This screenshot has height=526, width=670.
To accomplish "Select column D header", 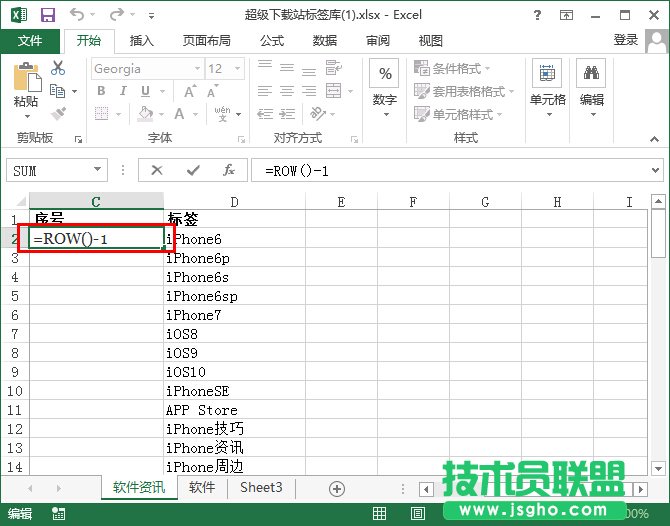I will [234, 202].
